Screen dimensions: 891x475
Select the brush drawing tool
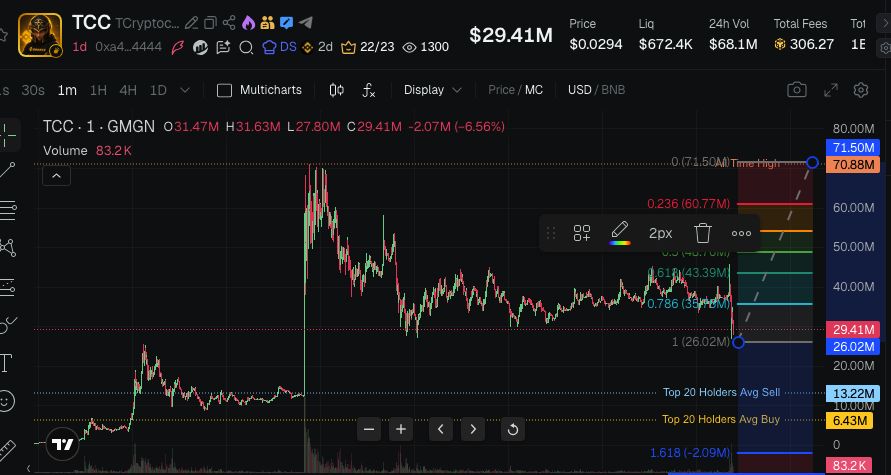(7, 324)
